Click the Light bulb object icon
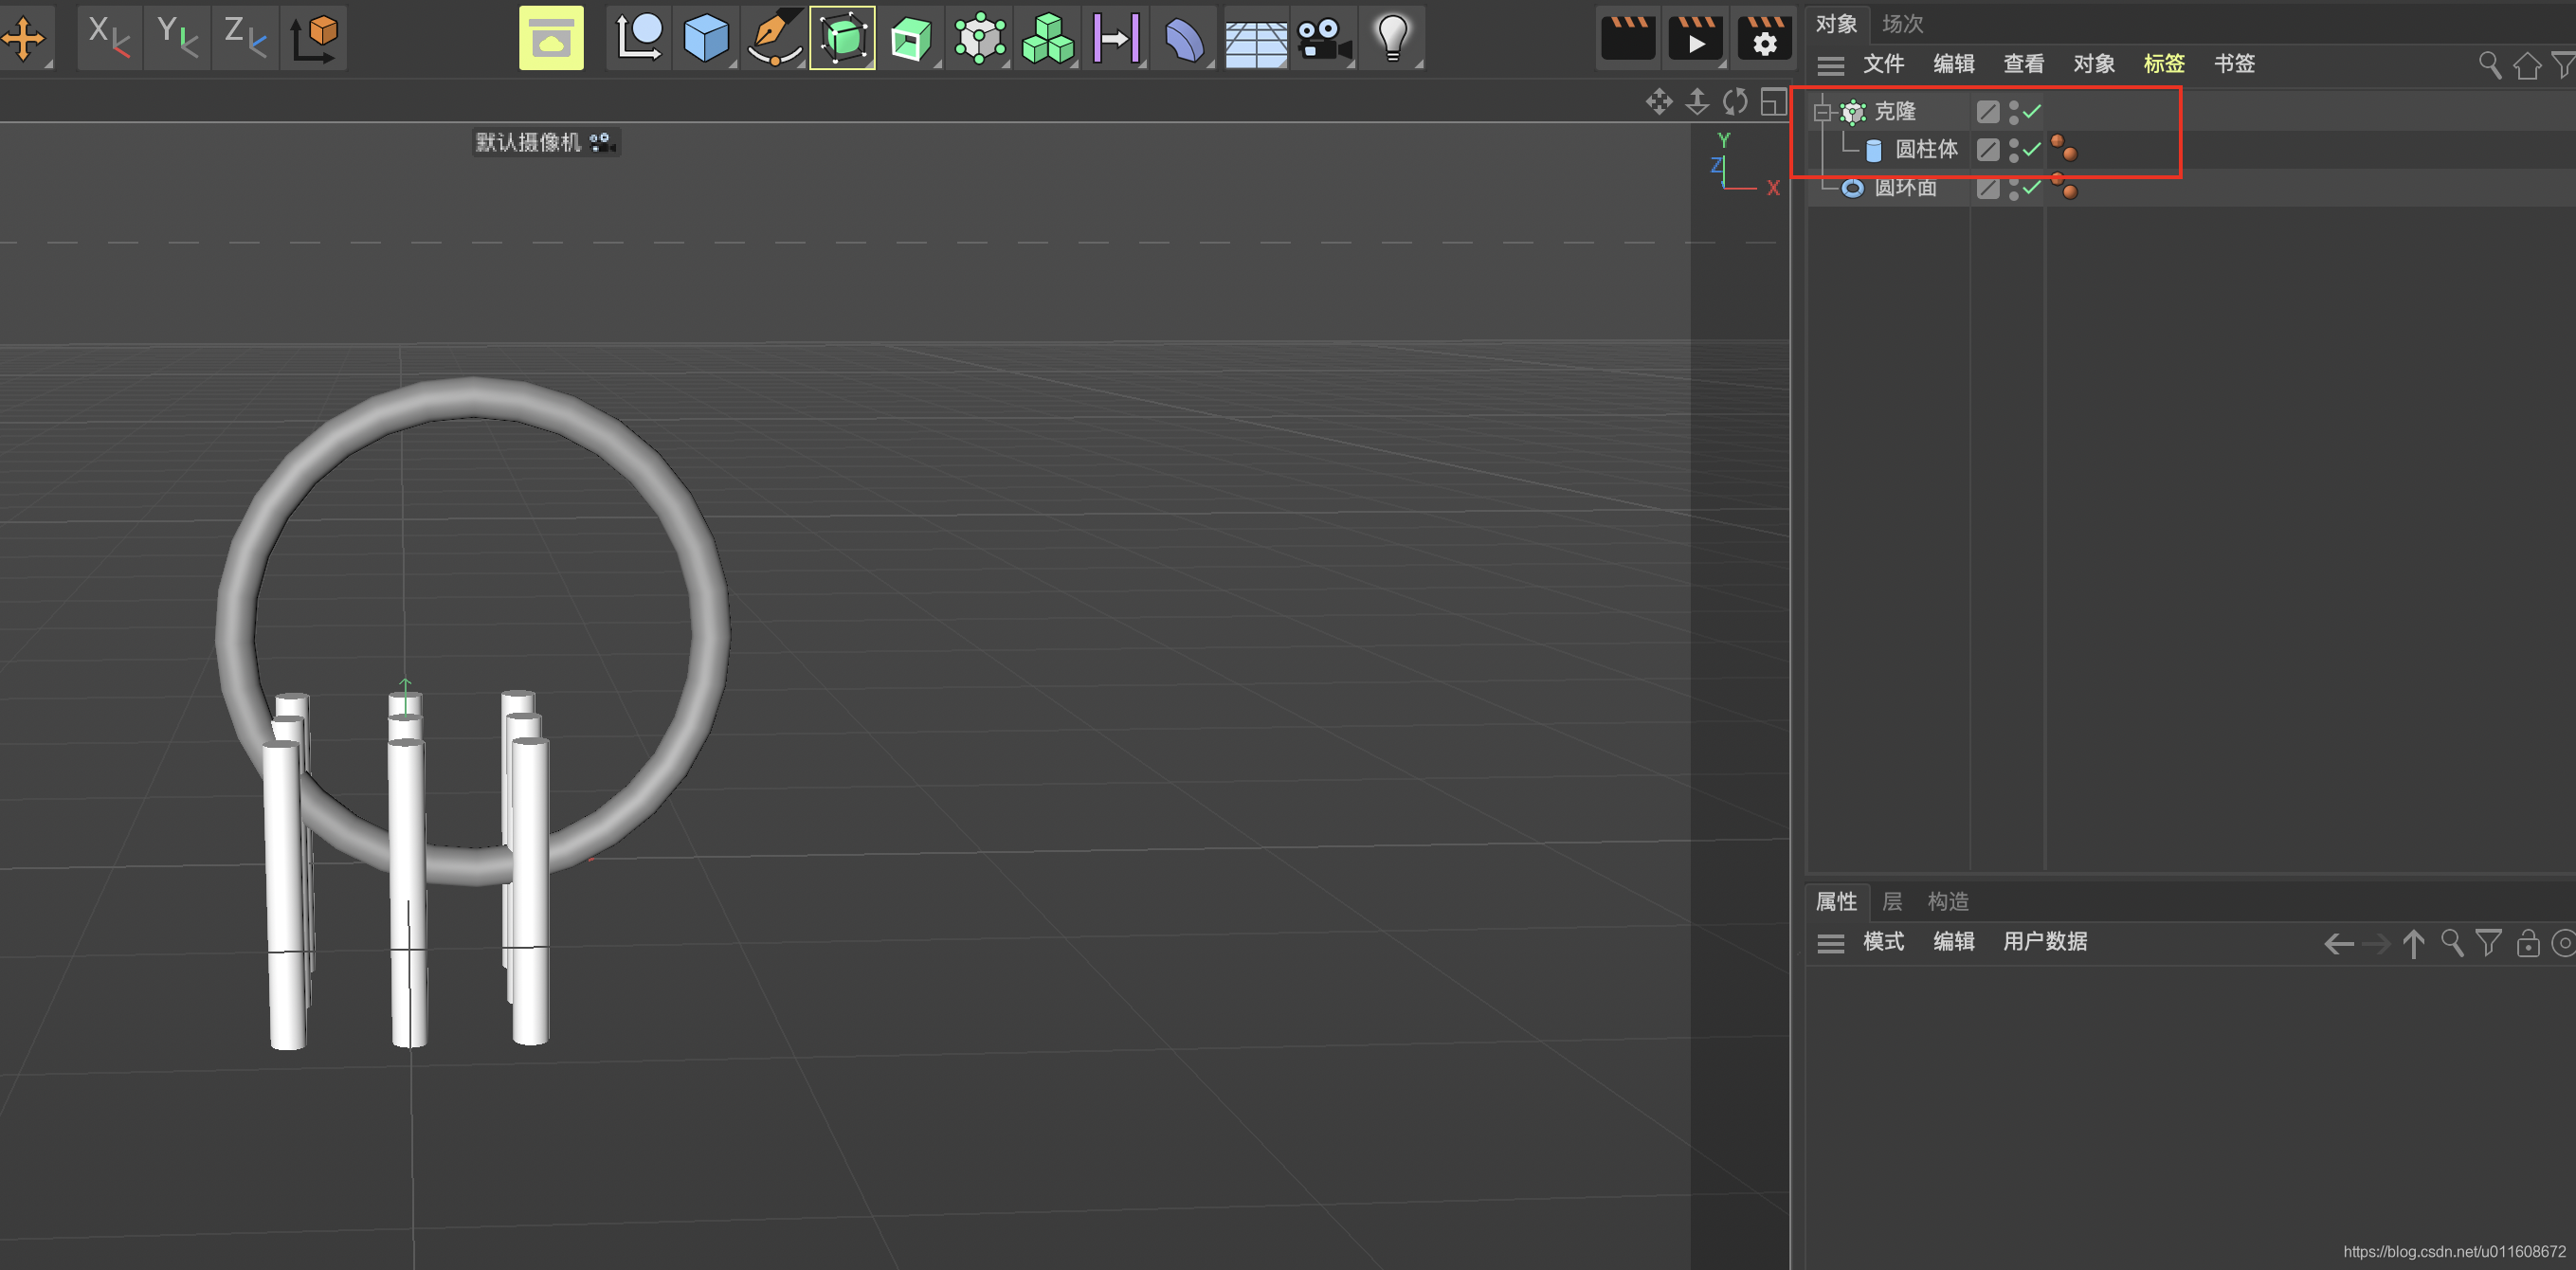Screen dimensions: 2576x1270 (1392, 38)
